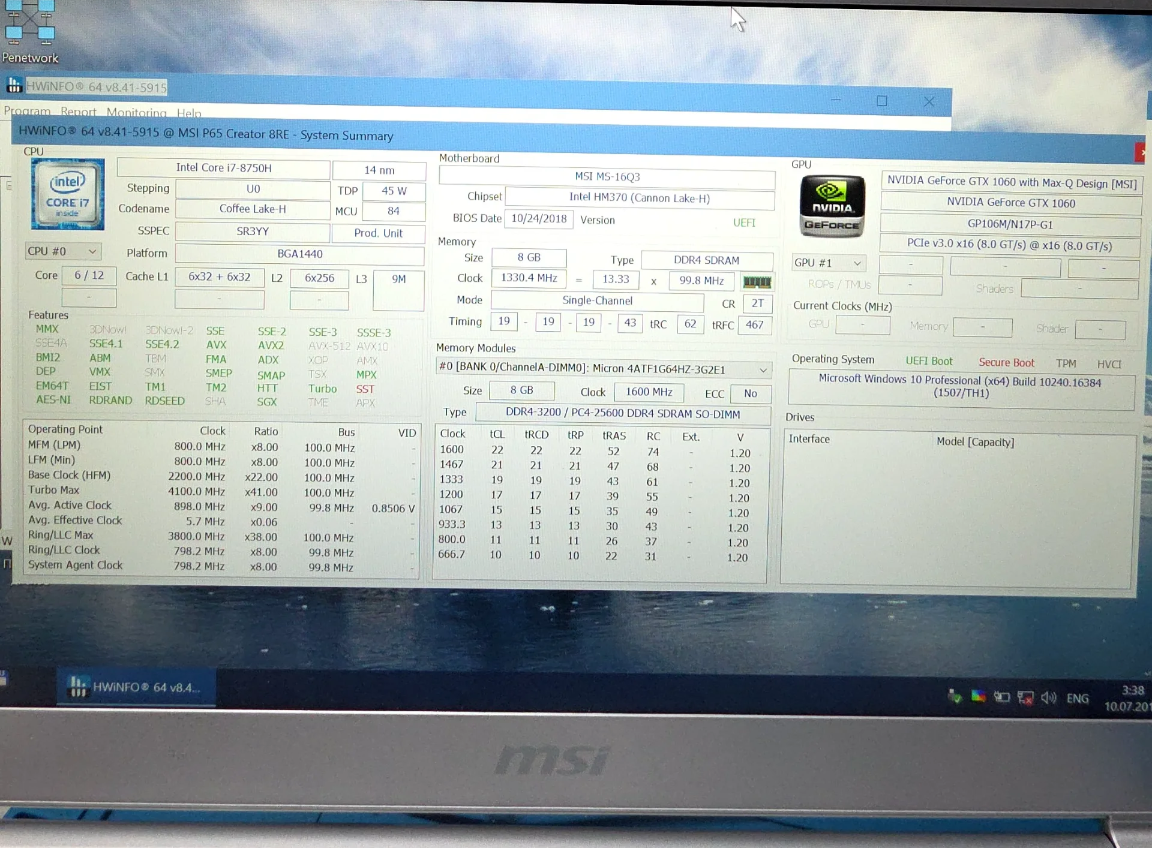Image resolution: width=1152 pixels, height=848 pixels.
Task: Click the Single-Channel mode field
Action: click(x=597, y=301)
